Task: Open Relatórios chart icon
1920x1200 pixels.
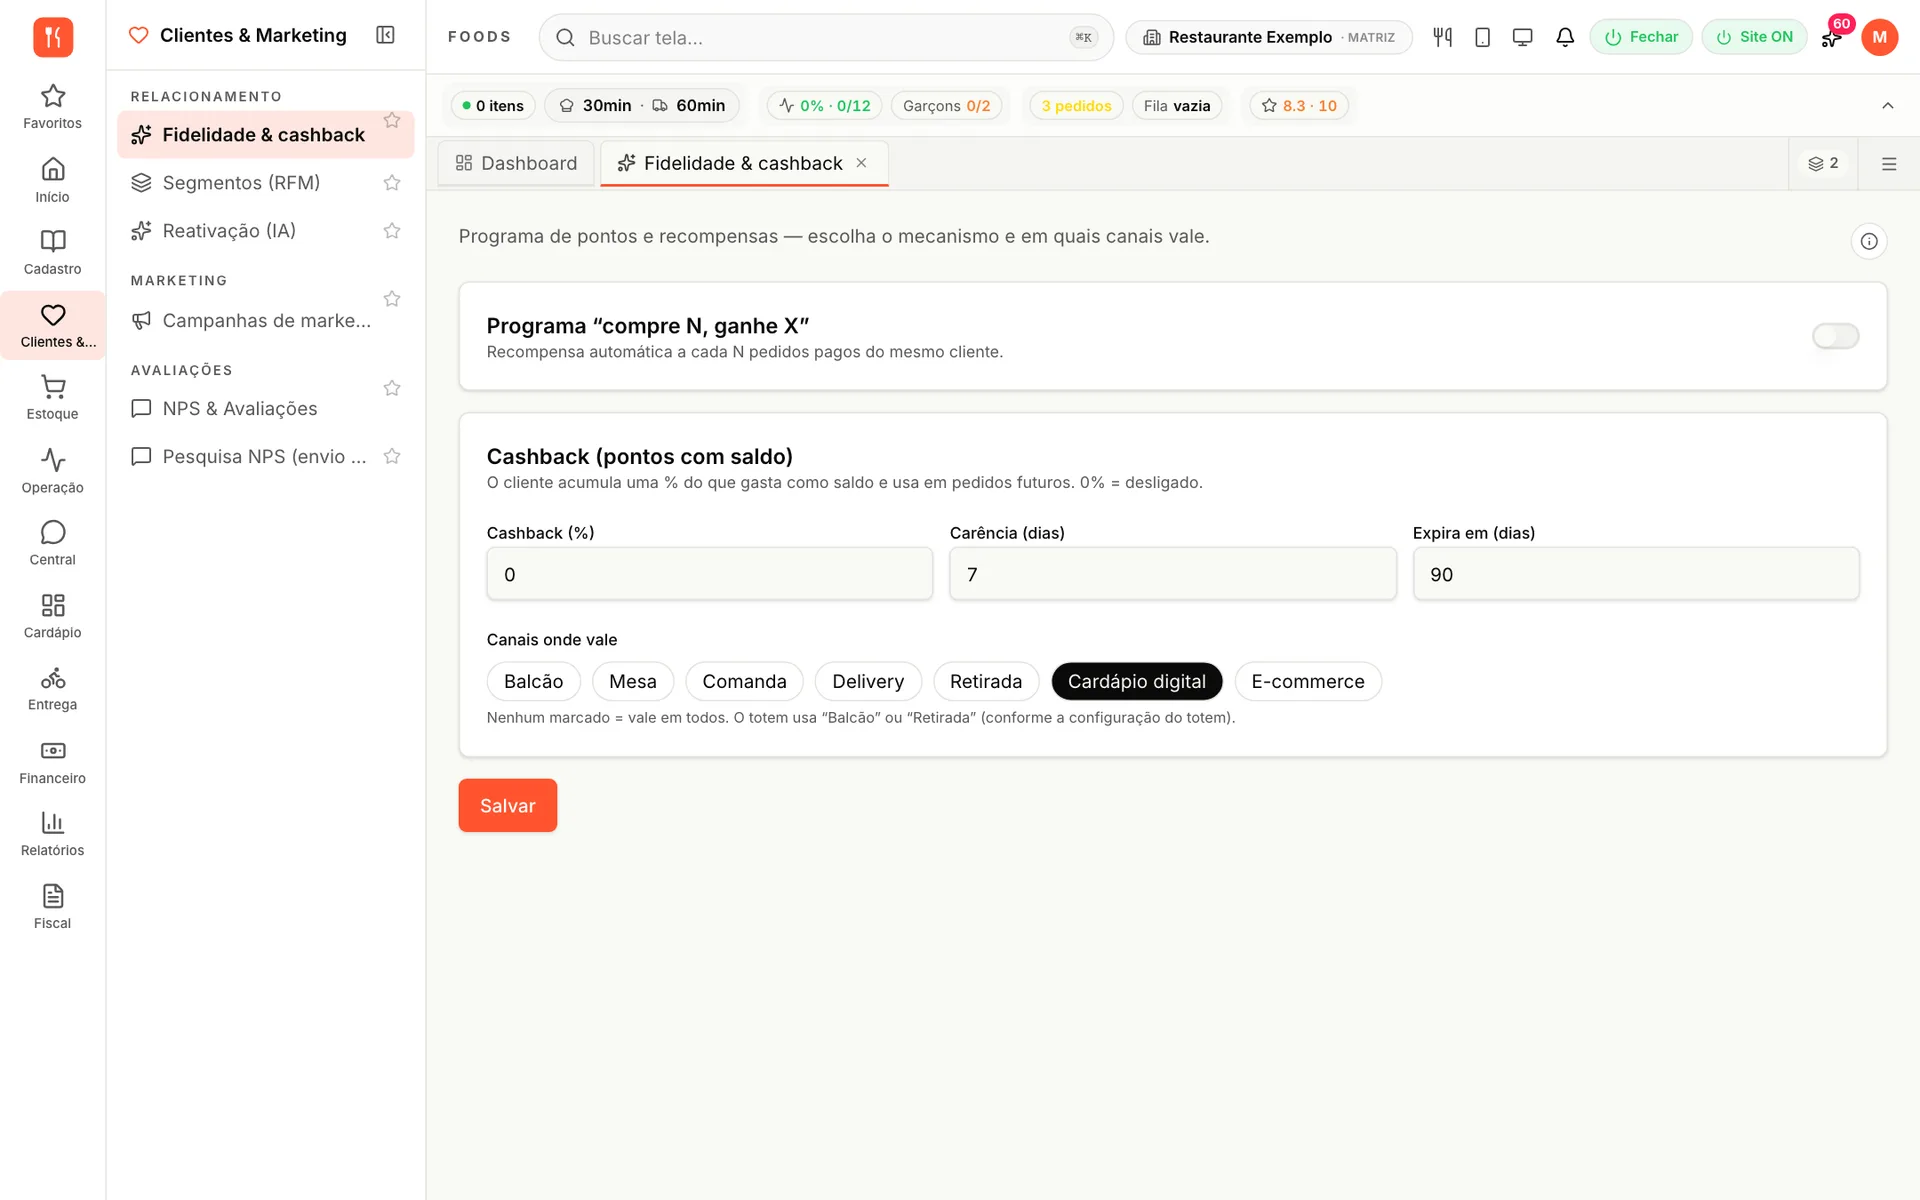Action: [x=52, y=834]
